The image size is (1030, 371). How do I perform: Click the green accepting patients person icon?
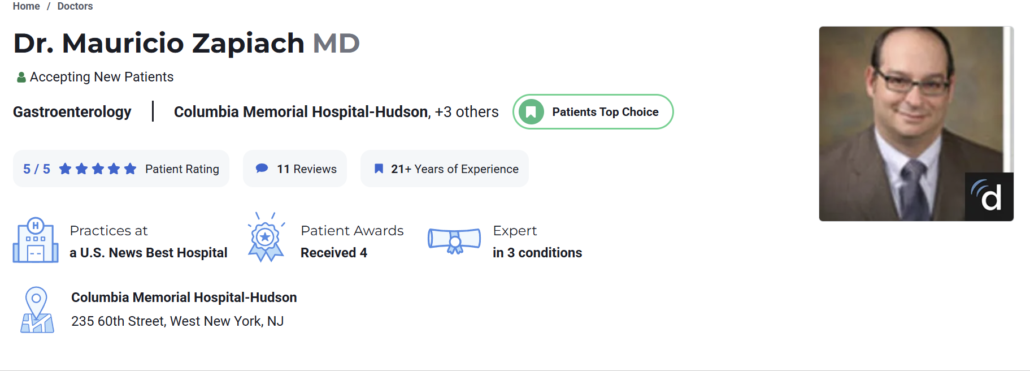(21, 77)
